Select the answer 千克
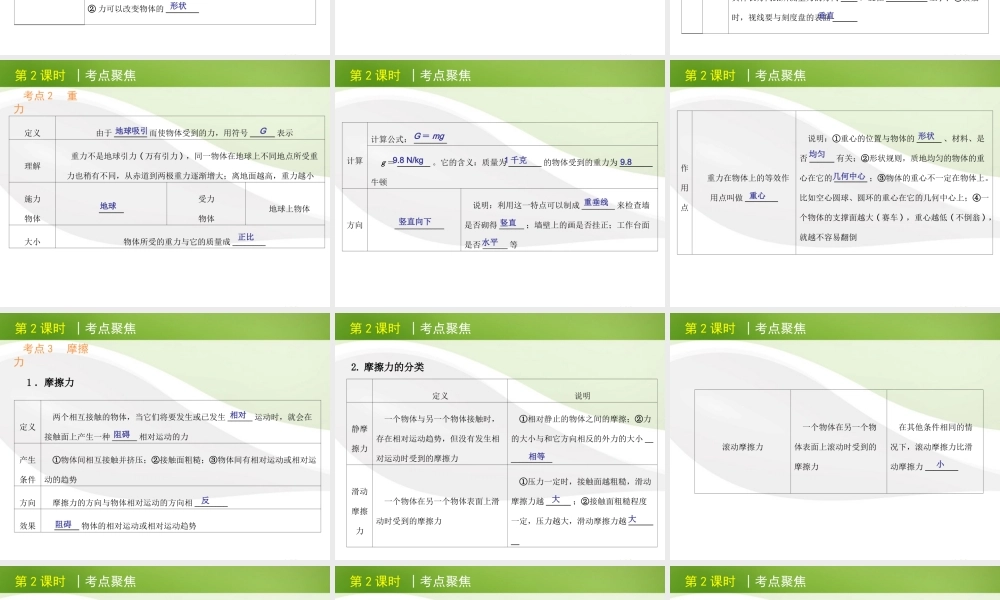This screenshot has height=600, width=1000. (519, 160)
